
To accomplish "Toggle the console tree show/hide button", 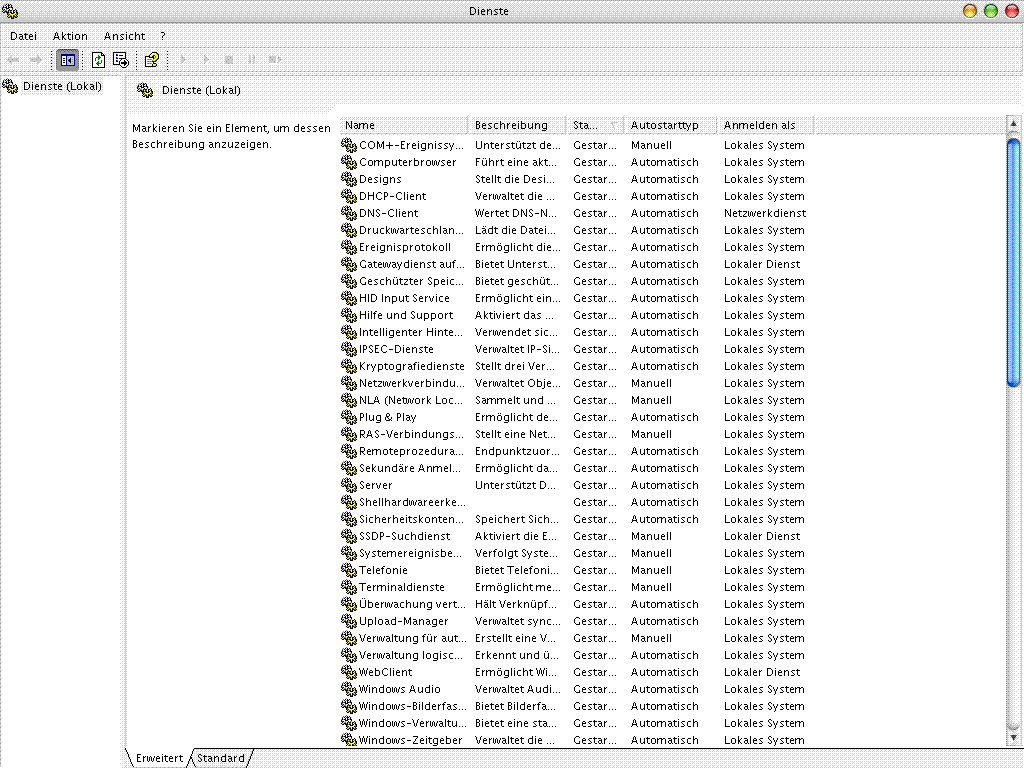I will point(67,60).
